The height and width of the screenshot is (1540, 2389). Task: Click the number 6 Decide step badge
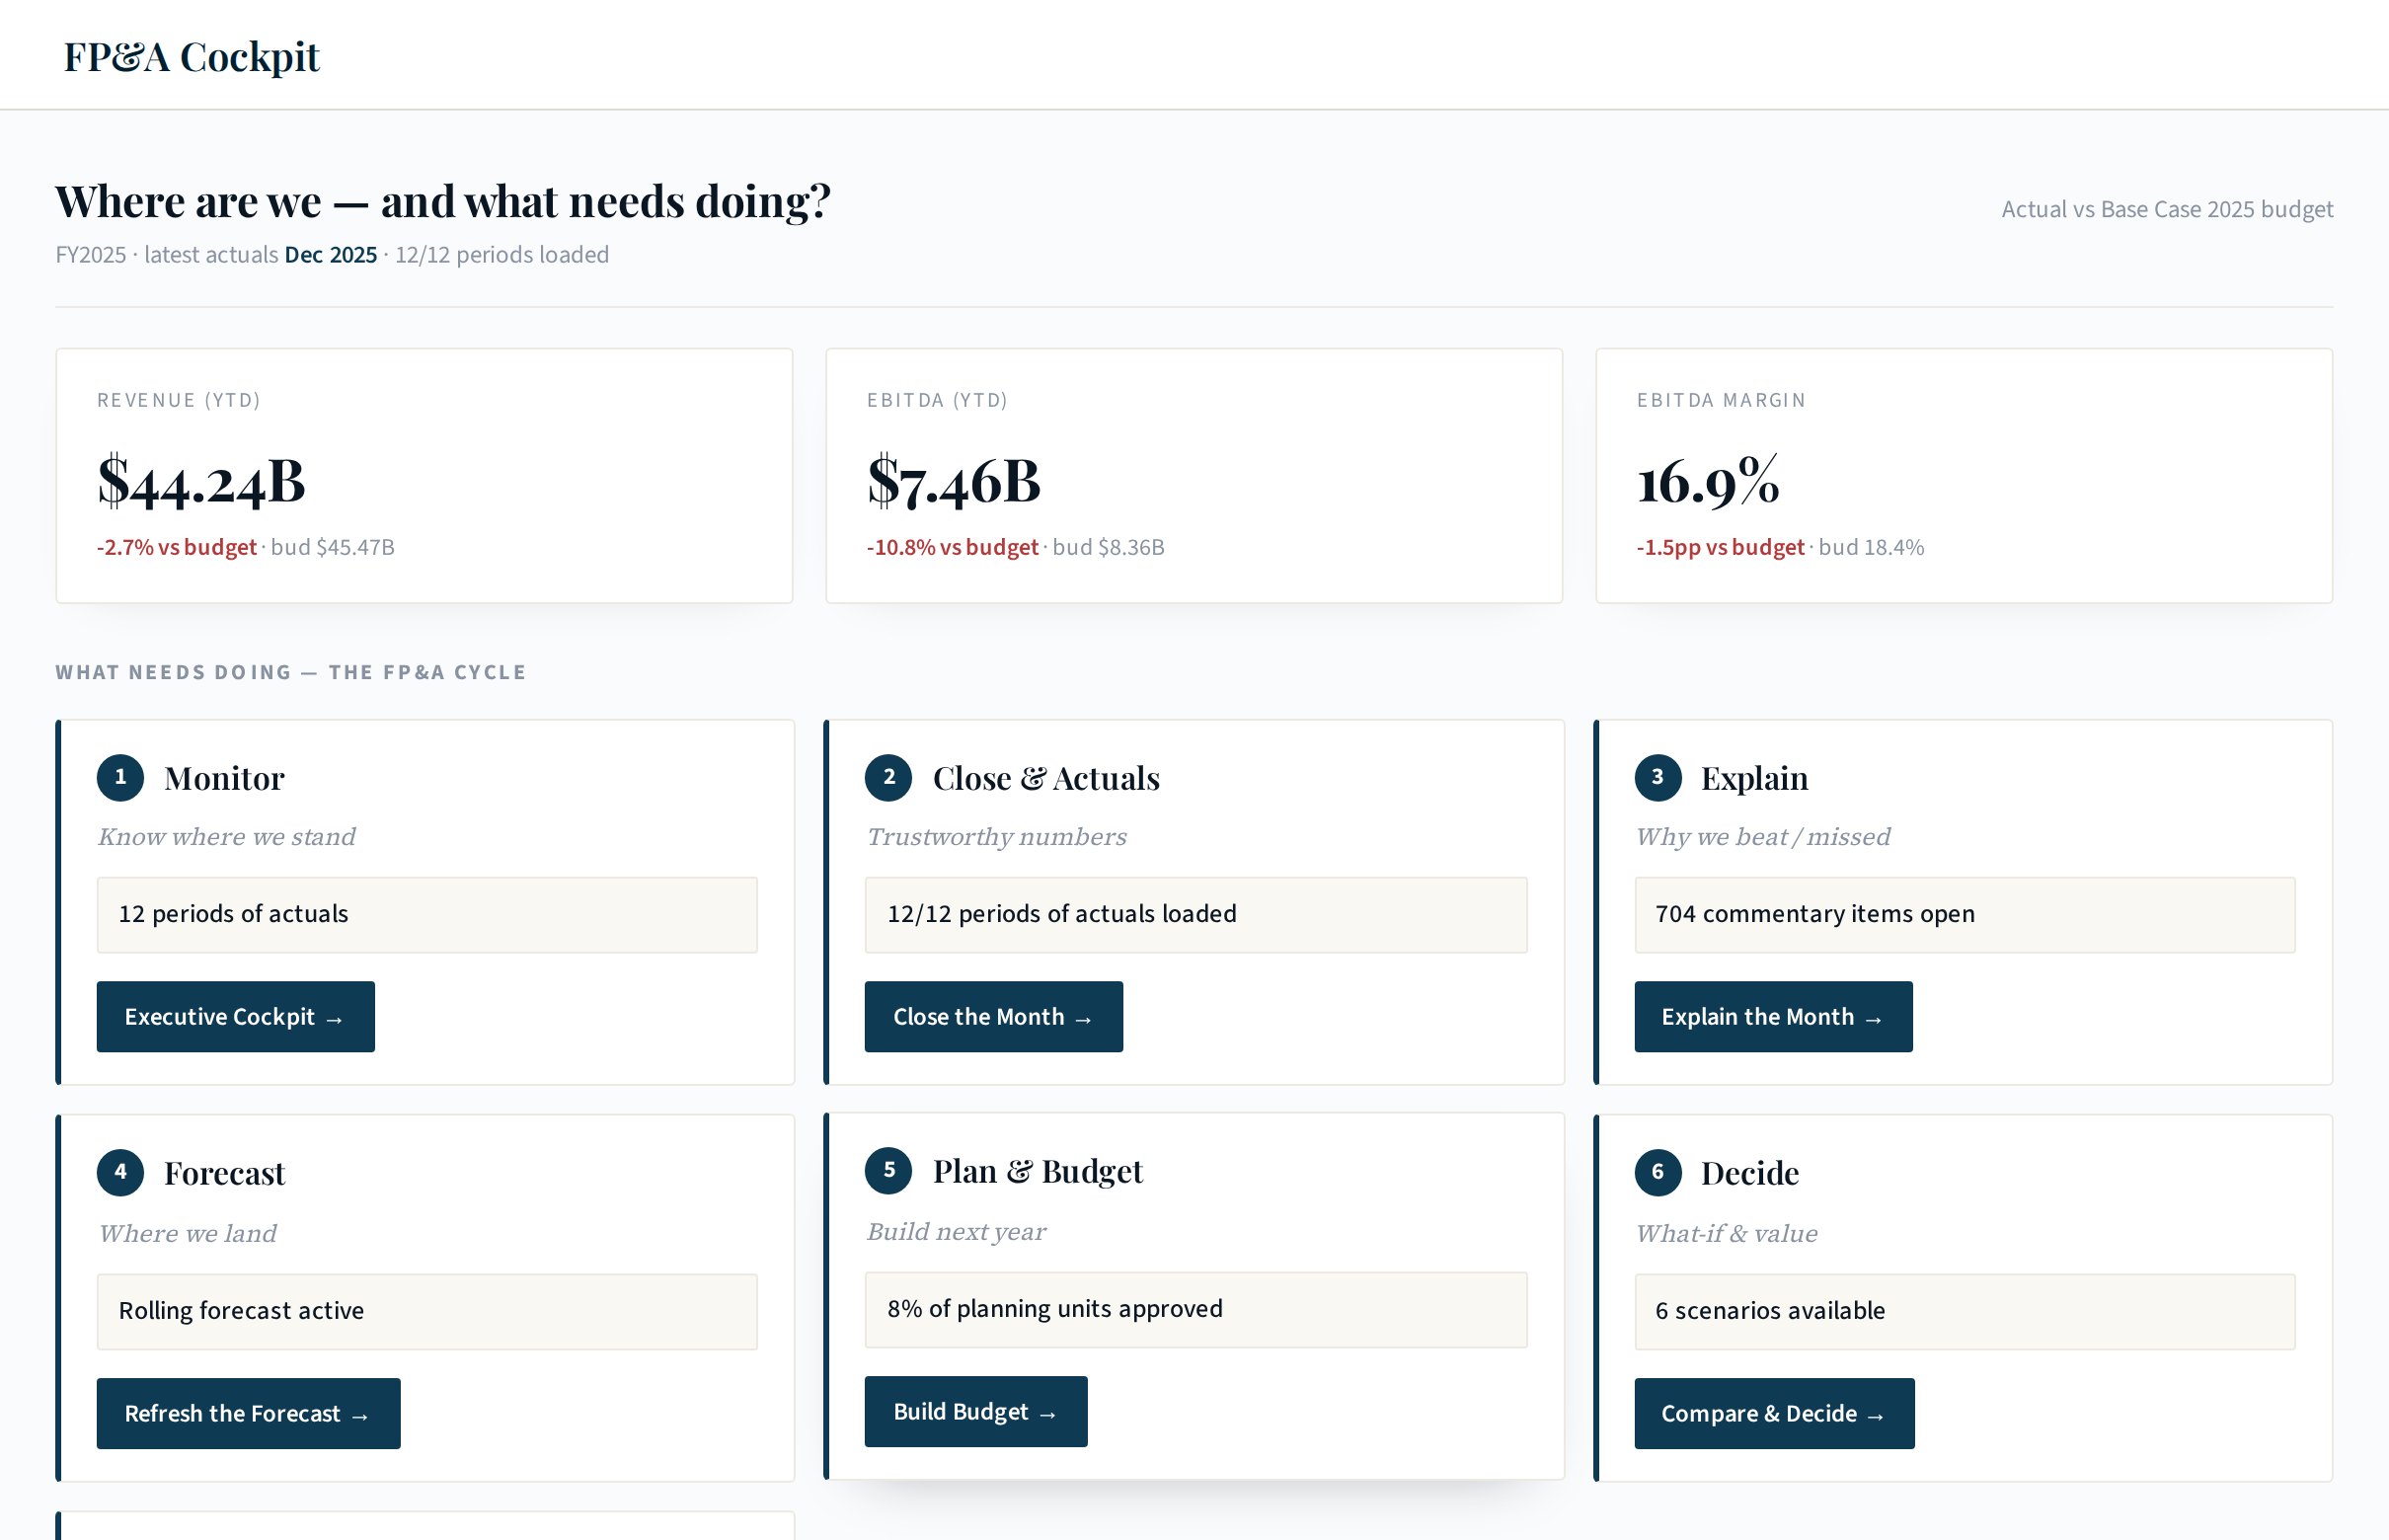1658,1172
